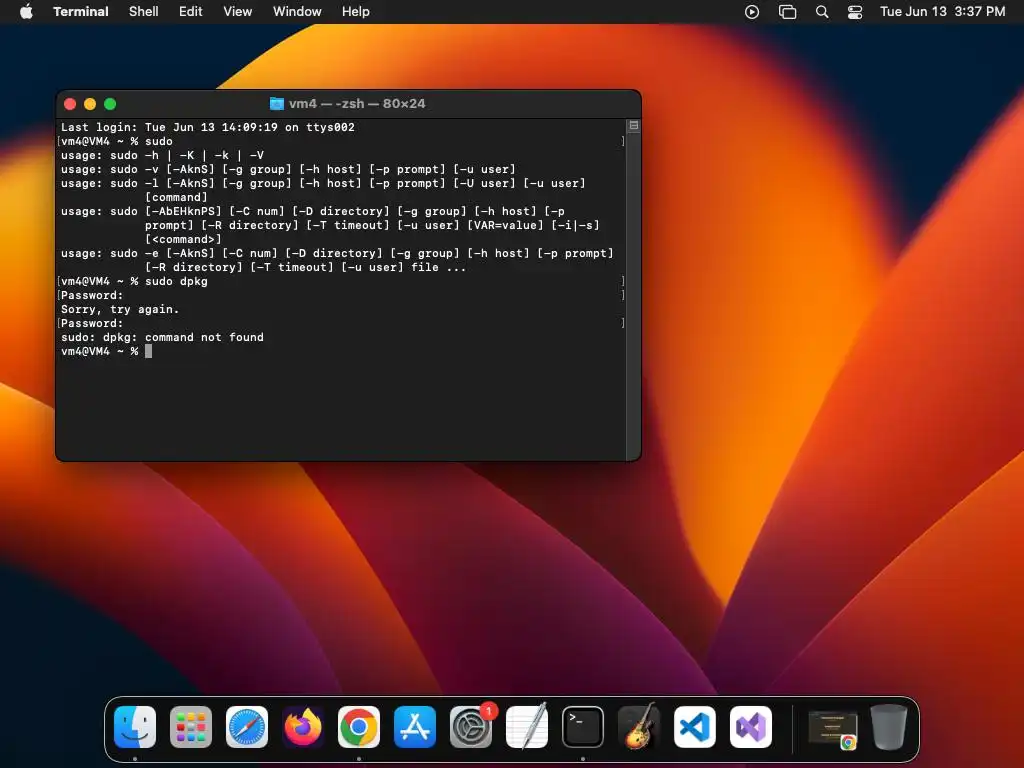Image resolution: width=1024 pixels, height=768 pixels.
Task: Click the 'Sorry, try again.' line
Action: (x=120, y=310)
